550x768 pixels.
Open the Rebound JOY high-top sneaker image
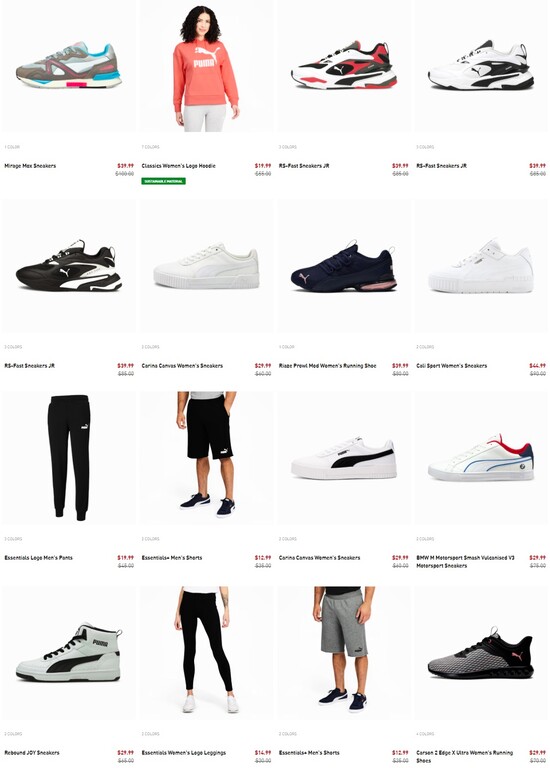click(x=68, y=652)
